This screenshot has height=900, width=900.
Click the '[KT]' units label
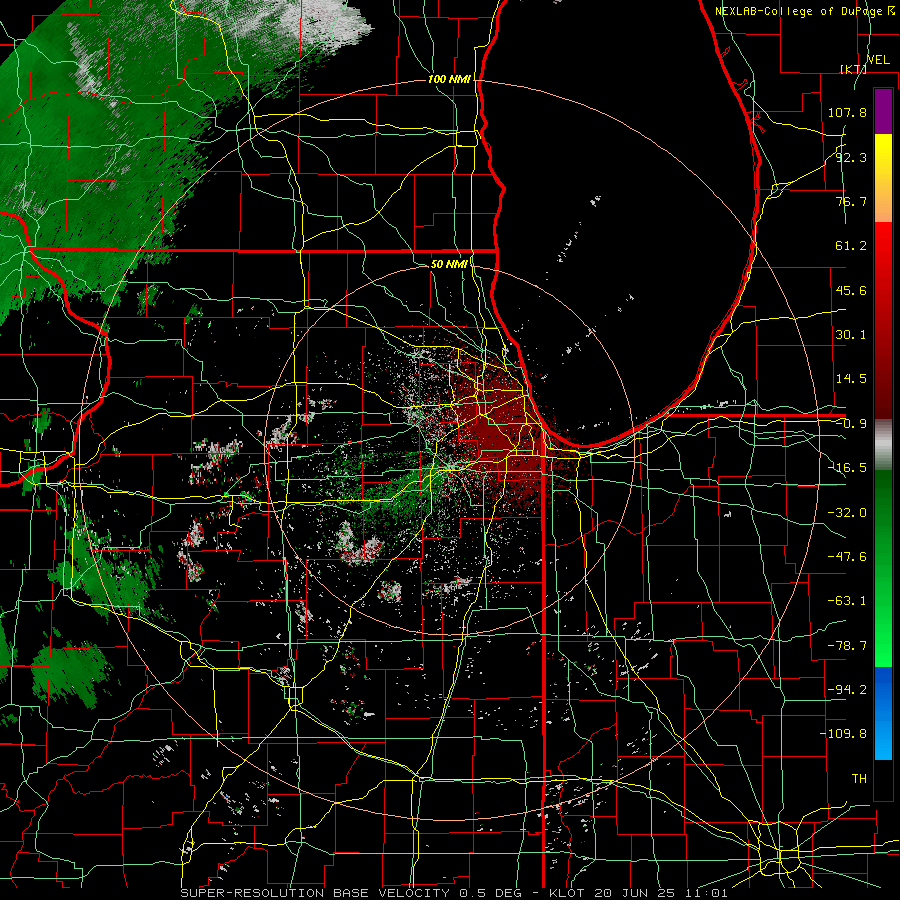click(854, 69)
